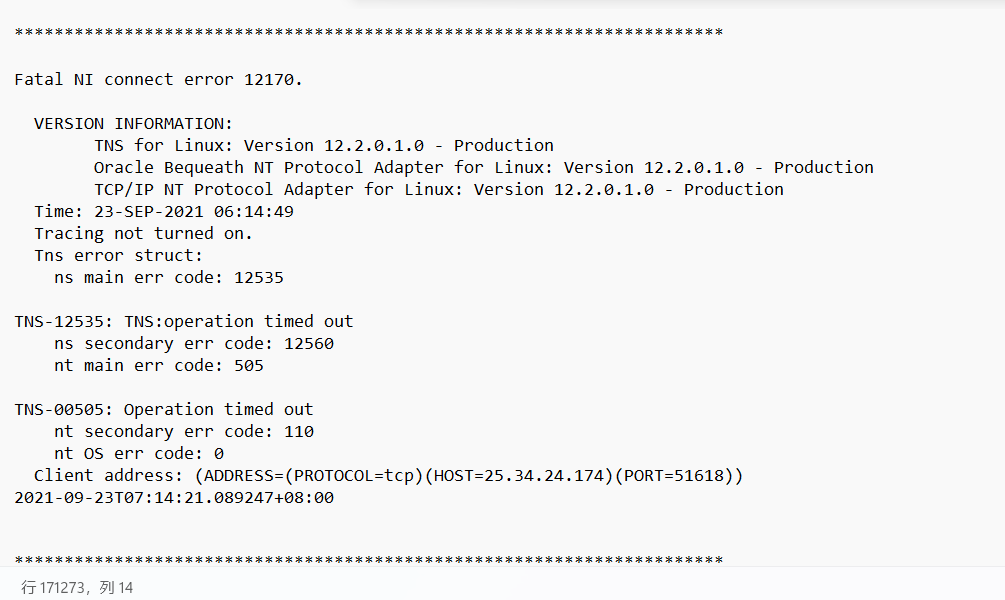
Task: Click the "Tracing not turned on." line
Action: coord(143,233)
